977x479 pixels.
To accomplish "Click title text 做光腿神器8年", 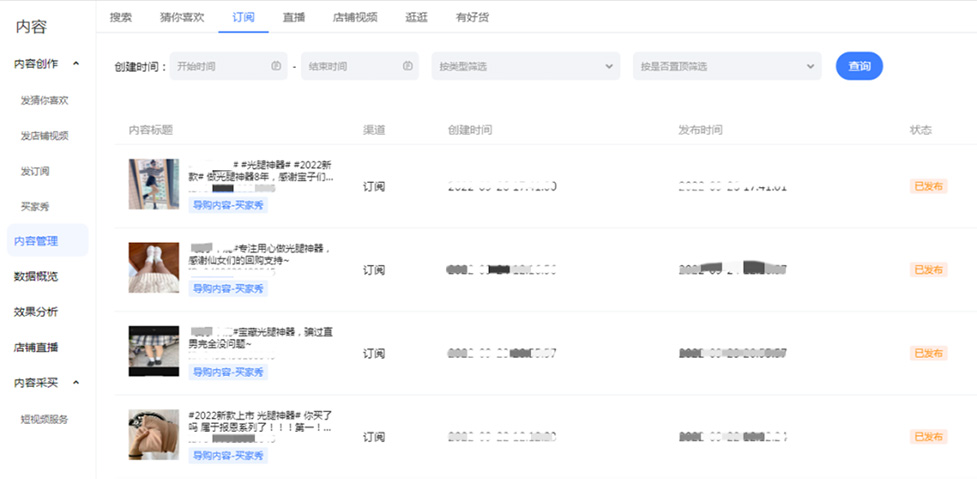I will coord(239,176).
